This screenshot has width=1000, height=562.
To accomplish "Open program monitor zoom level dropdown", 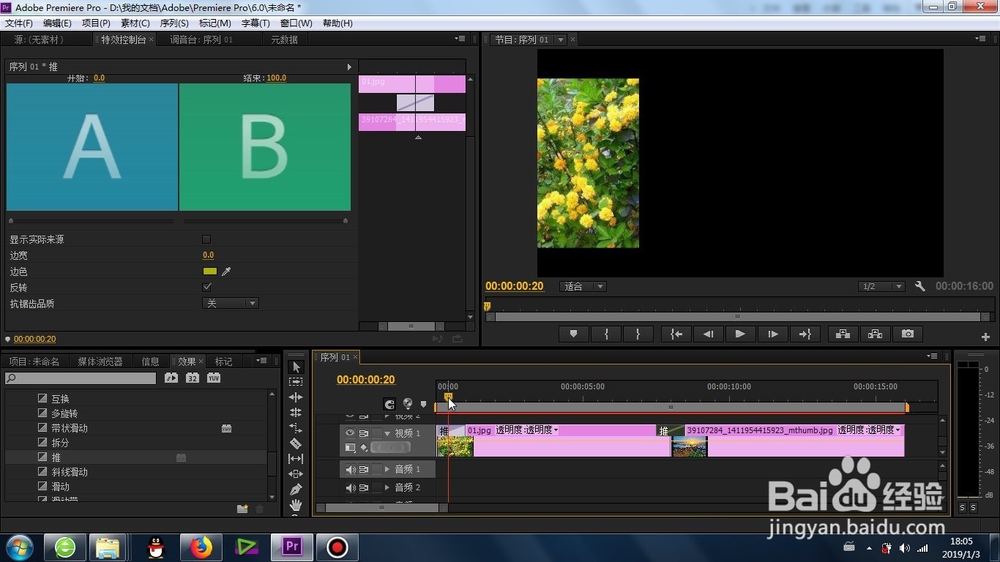I will click(x=583, y=286).
